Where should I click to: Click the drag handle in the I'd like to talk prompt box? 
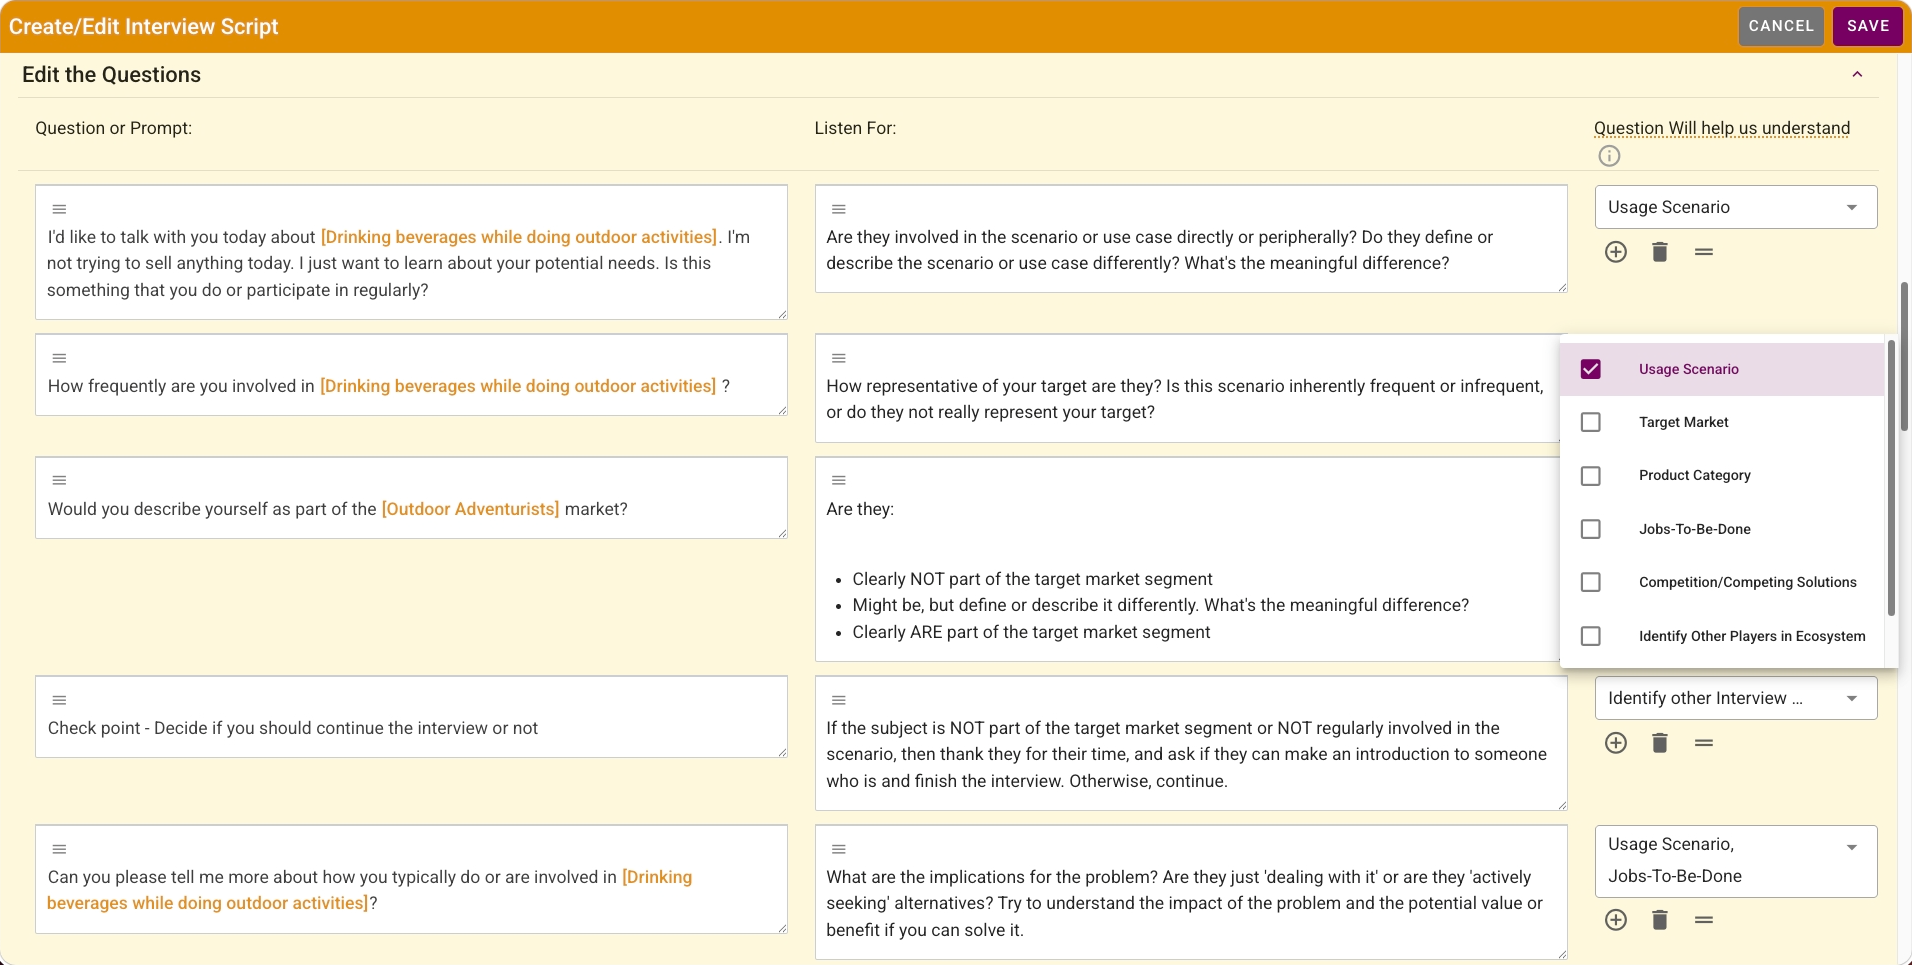tap(59, 209)
